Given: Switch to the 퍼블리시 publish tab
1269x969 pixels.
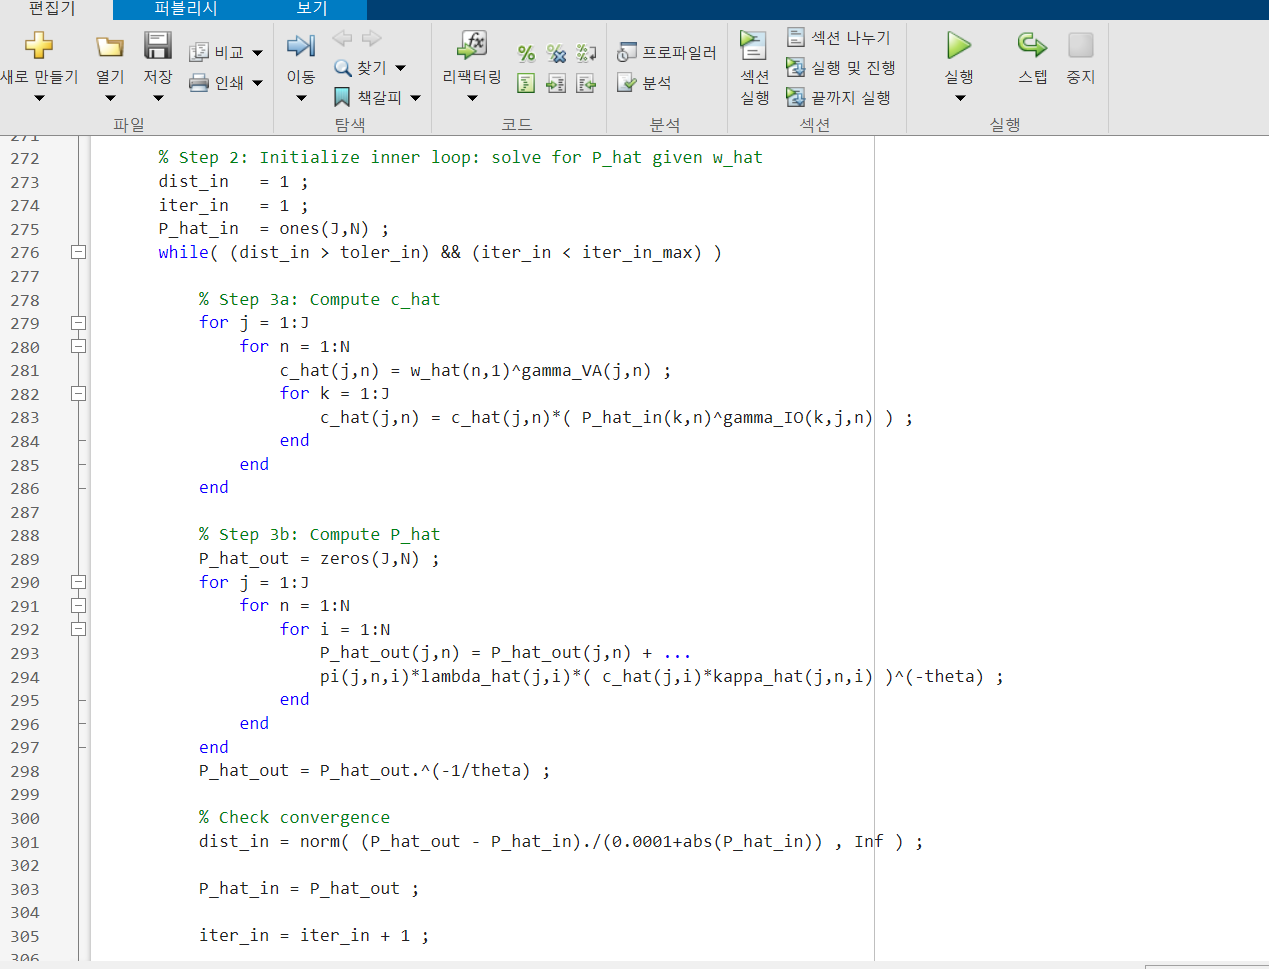Looking at the screenshot, I should 186,9.
